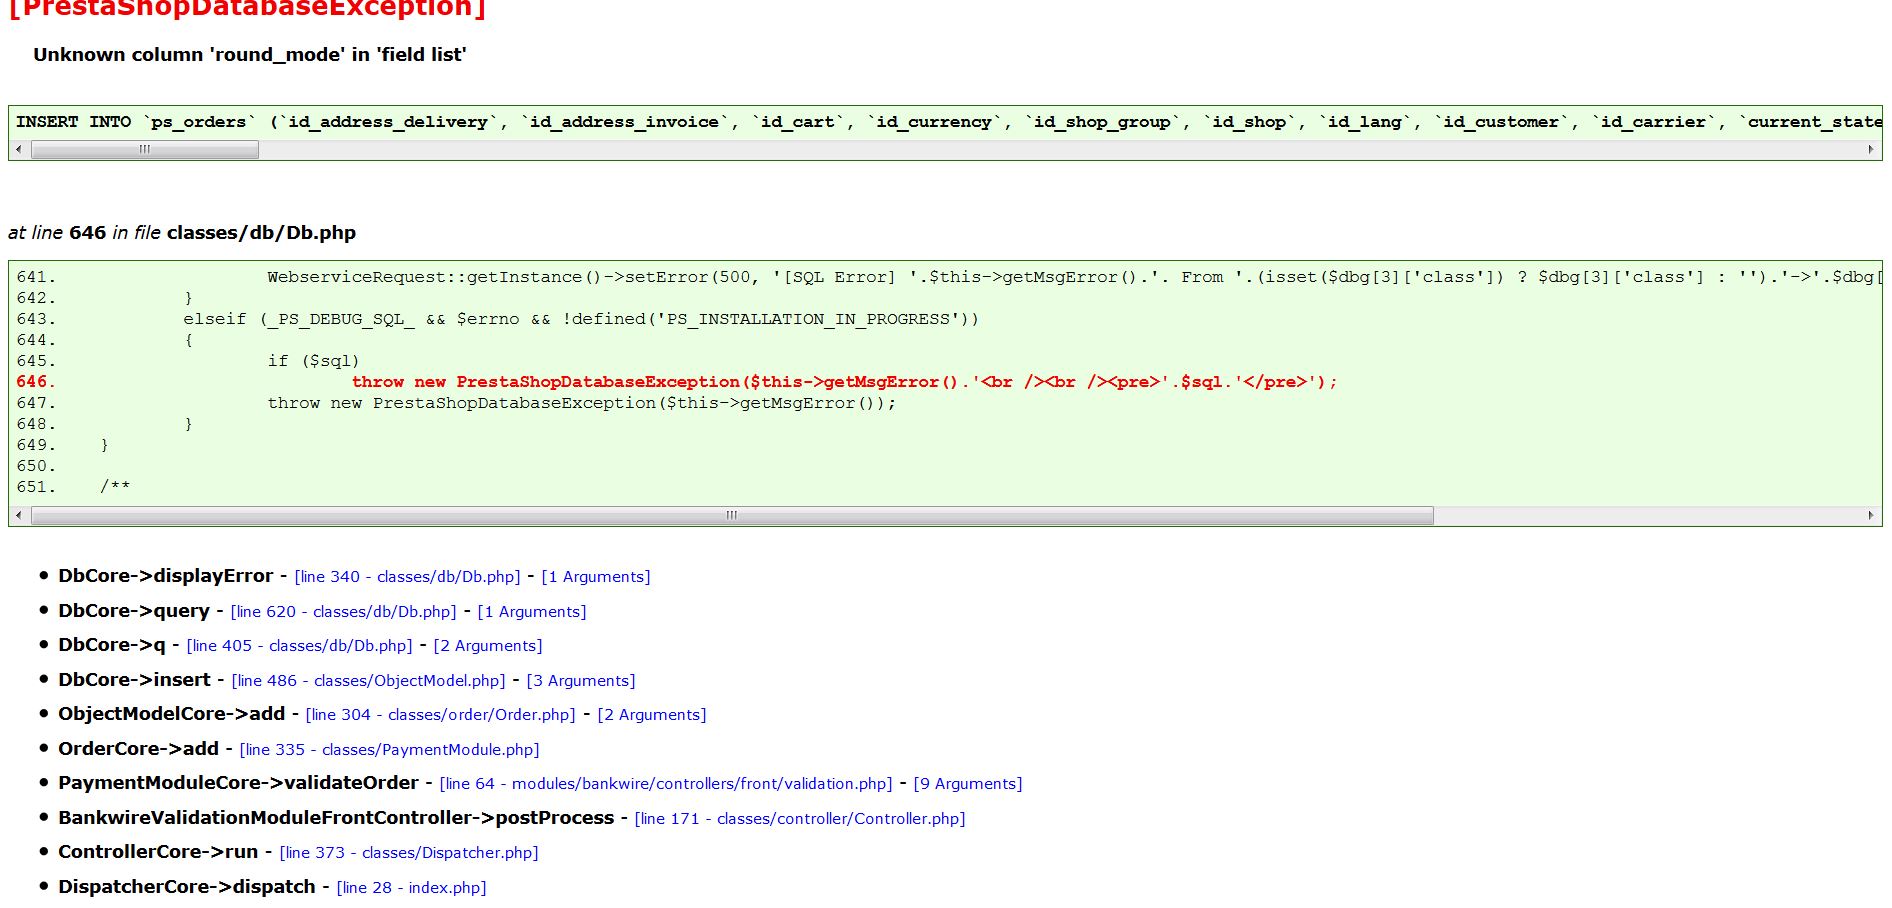
Task: Click the DbCore->q stack entry name
Action: click(112, 645)
